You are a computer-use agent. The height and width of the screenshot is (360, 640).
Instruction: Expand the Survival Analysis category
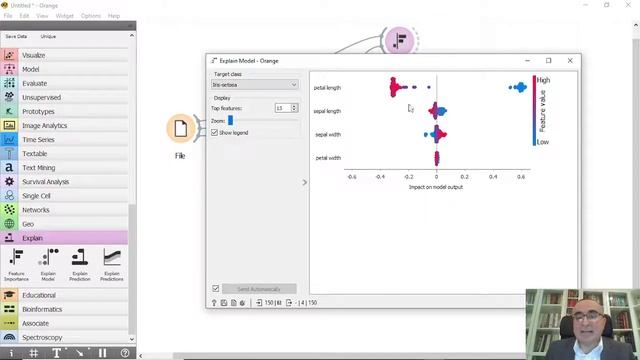64,182
